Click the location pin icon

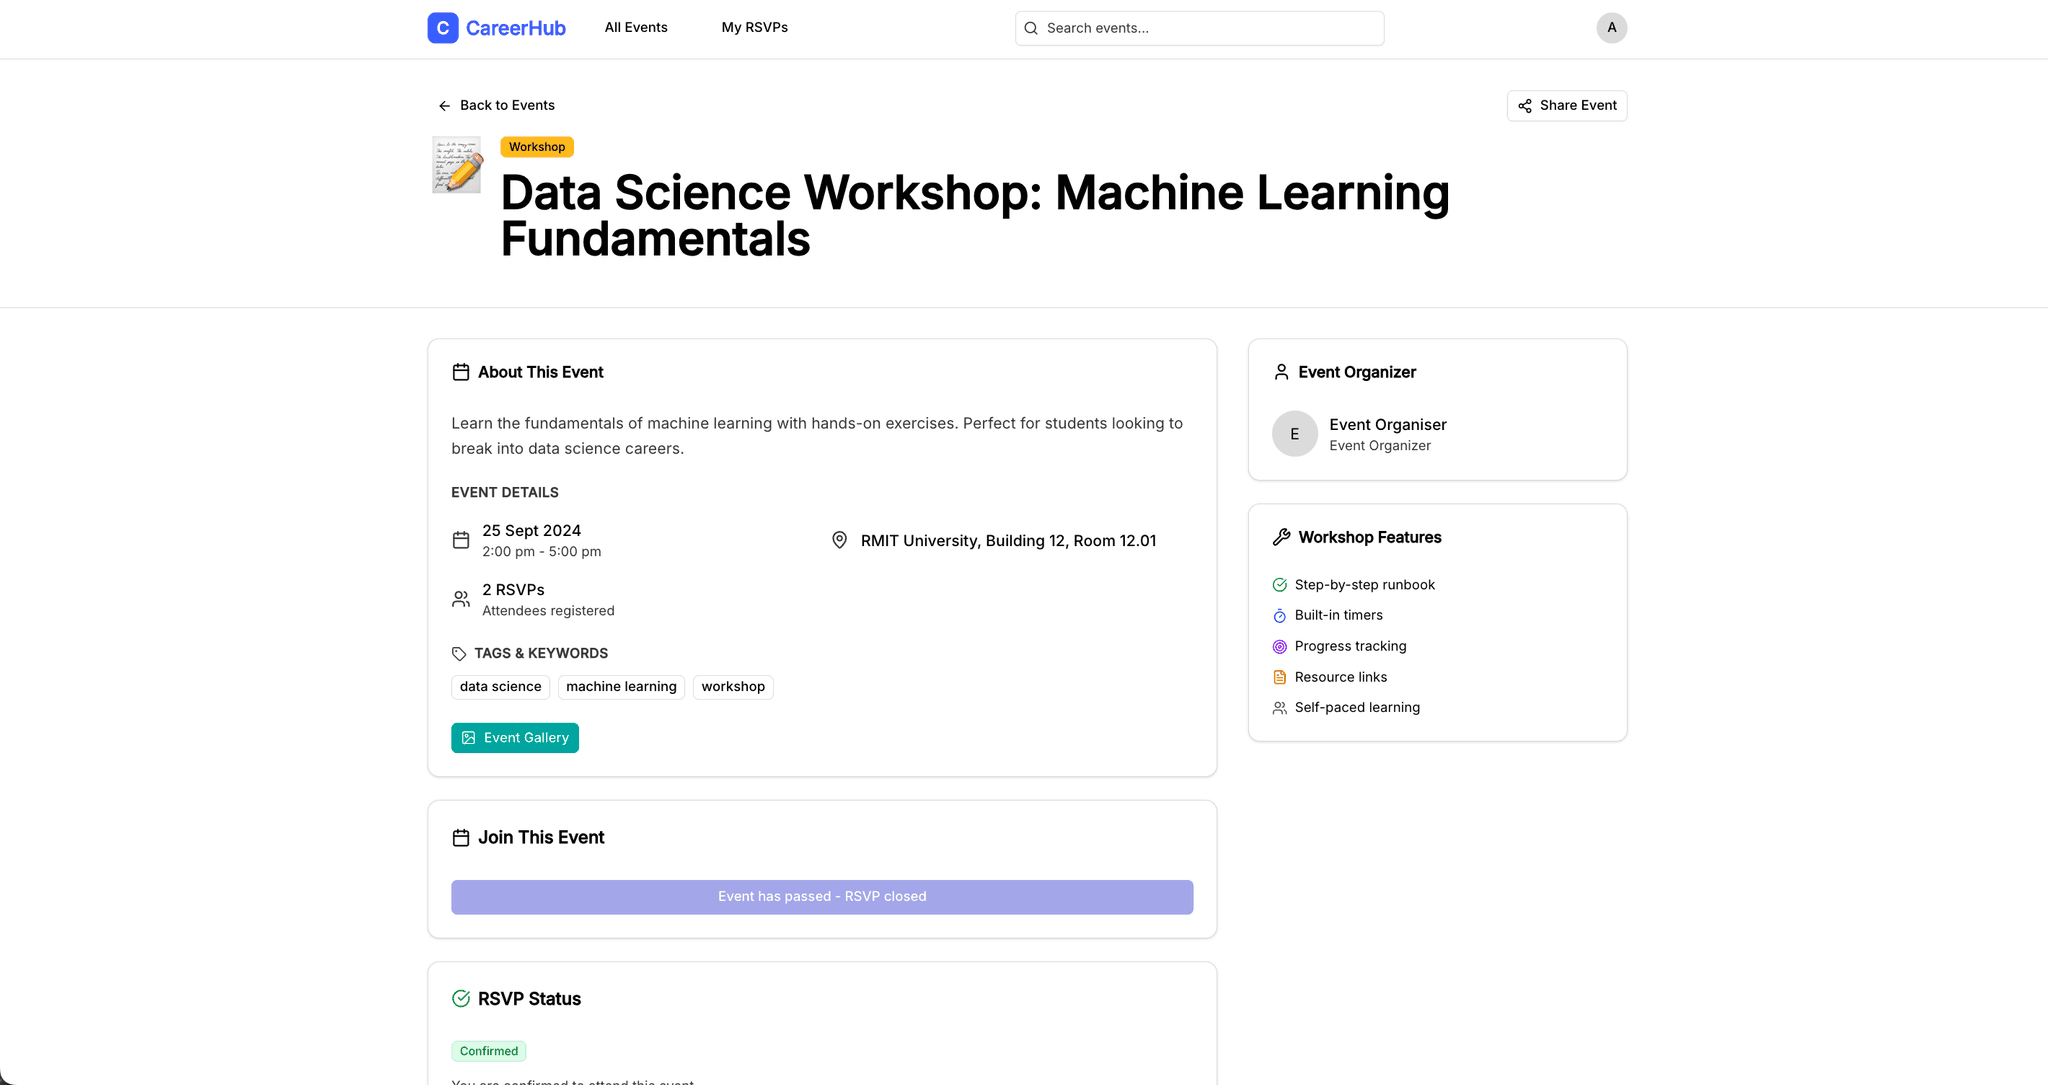(x=839, y=540)
